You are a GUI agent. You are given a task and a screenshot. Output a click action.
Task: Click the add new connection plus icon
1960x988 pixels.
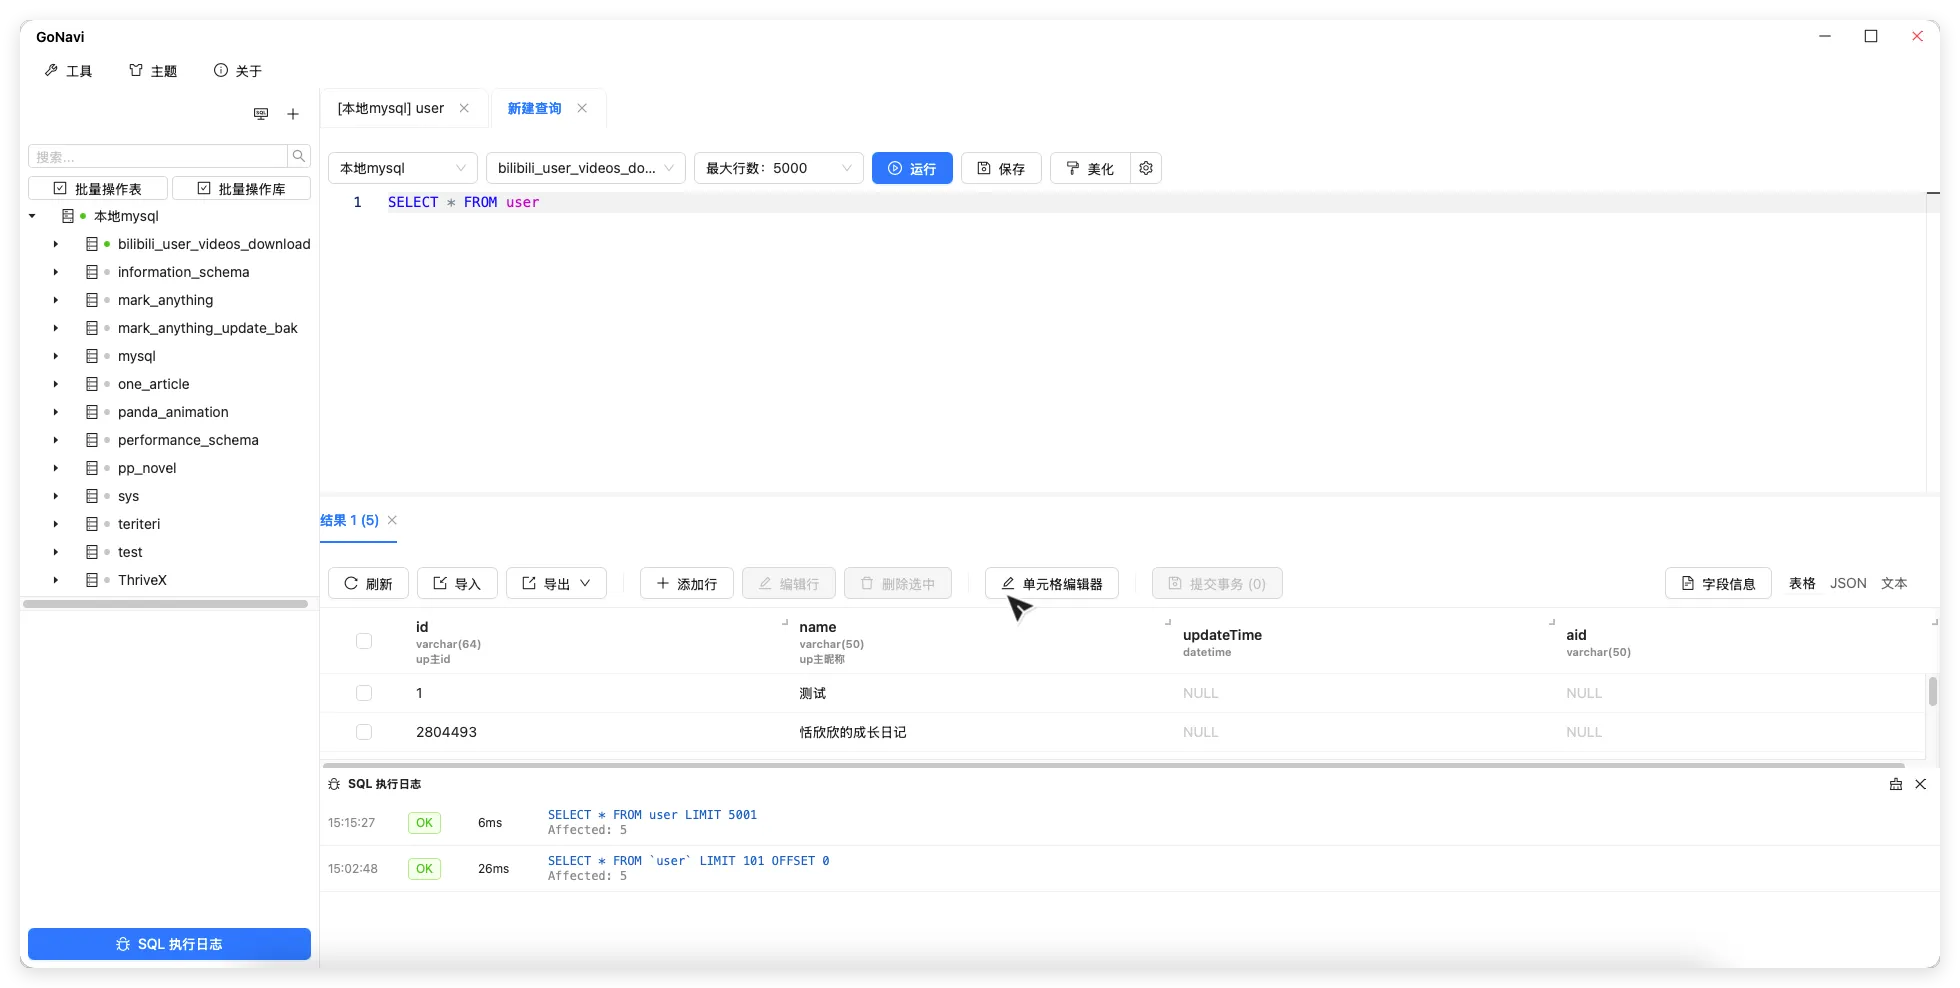click(x=293, y=114)
